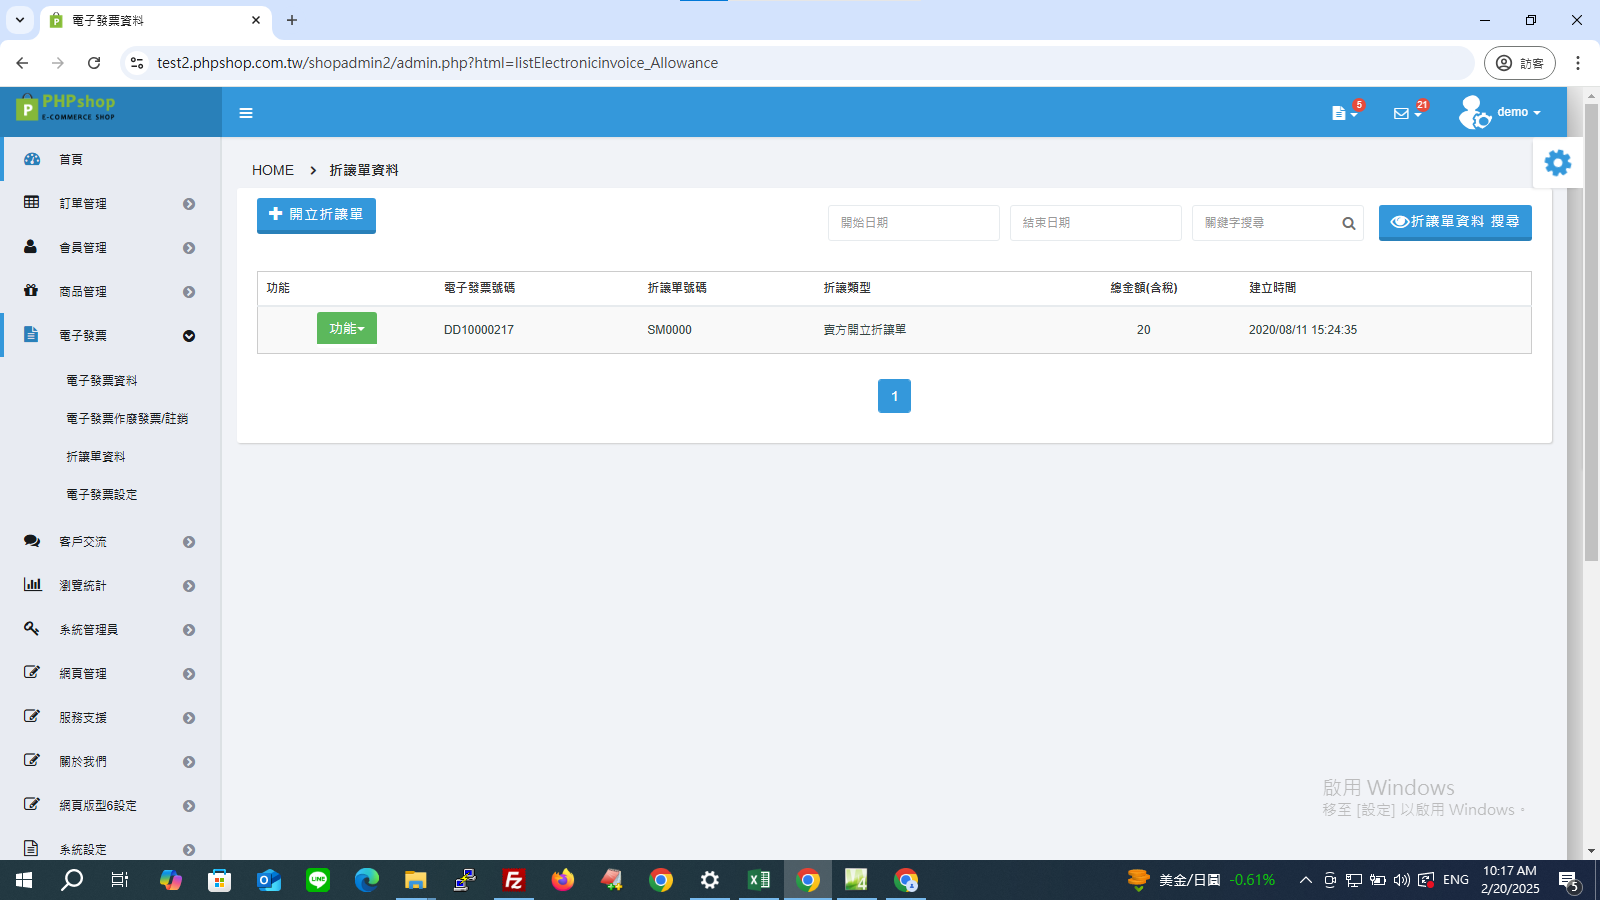Open the LINE app in taskbar
This screenshot has width=1600, height=900.
coord(318,880)
